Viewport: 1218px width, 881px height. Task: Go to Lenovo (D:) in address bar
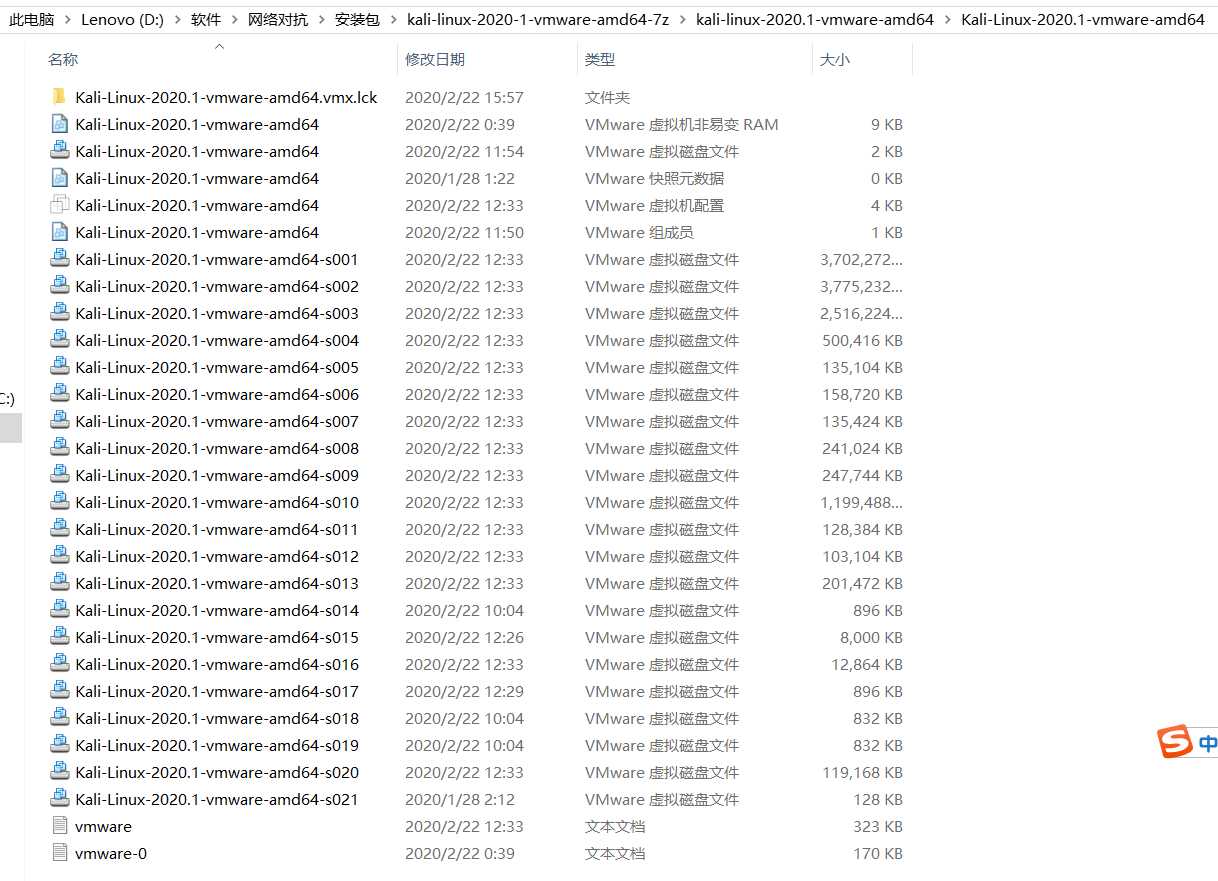point(122,19)
